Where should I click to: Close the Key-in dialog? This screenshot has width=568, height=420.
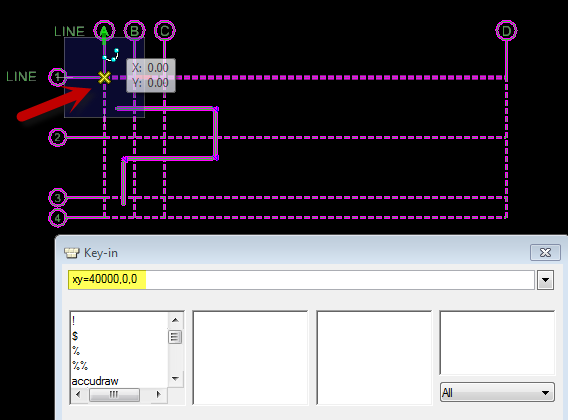(546, 253)
